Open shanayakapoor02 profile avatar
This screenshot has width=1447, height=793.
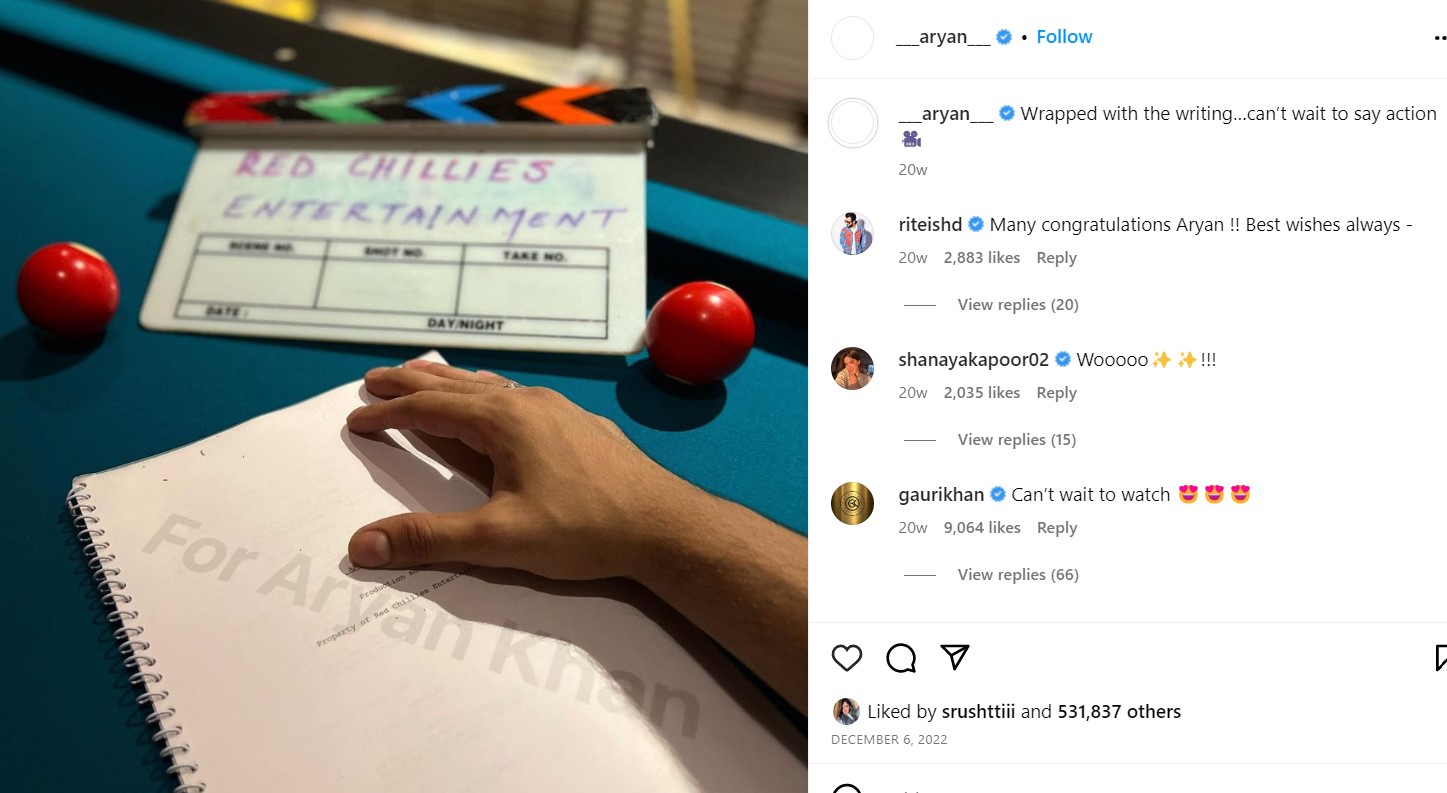tap(853, 368)
